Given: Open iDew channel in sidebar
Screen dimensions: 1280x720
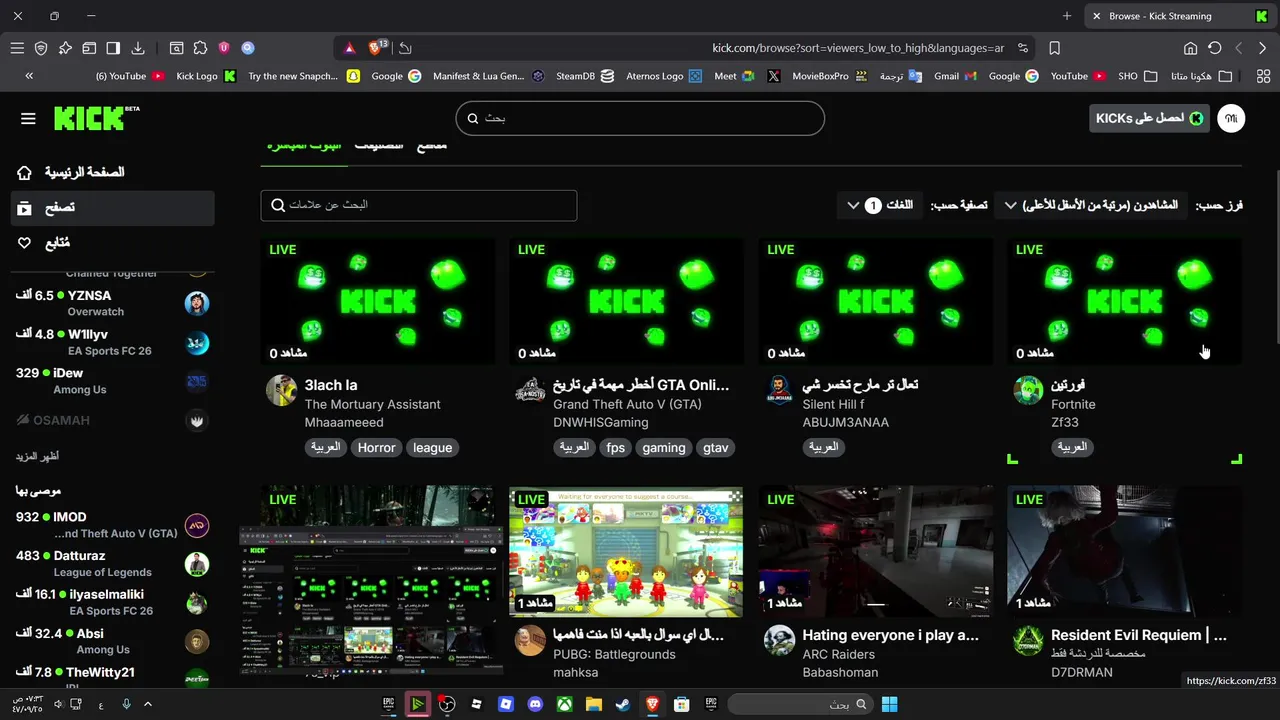Looking at the screenshot, I should tap(113, 381).
